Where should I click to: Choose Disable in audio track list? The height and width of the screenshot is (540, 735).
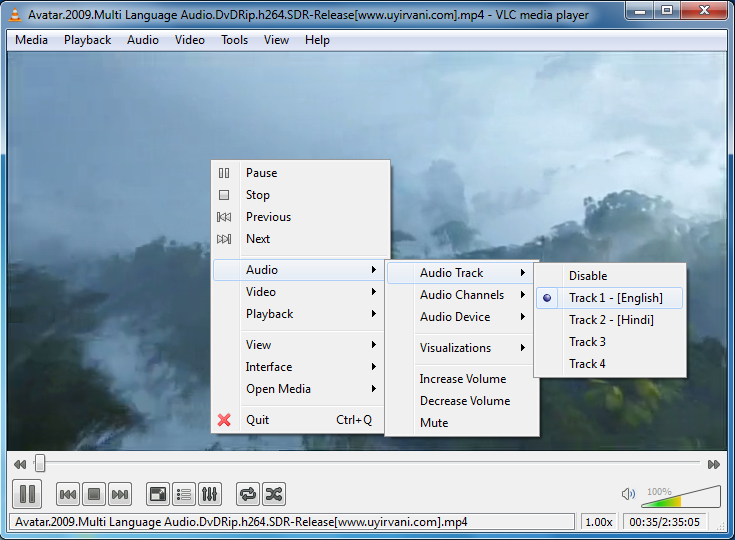[609, 276]
